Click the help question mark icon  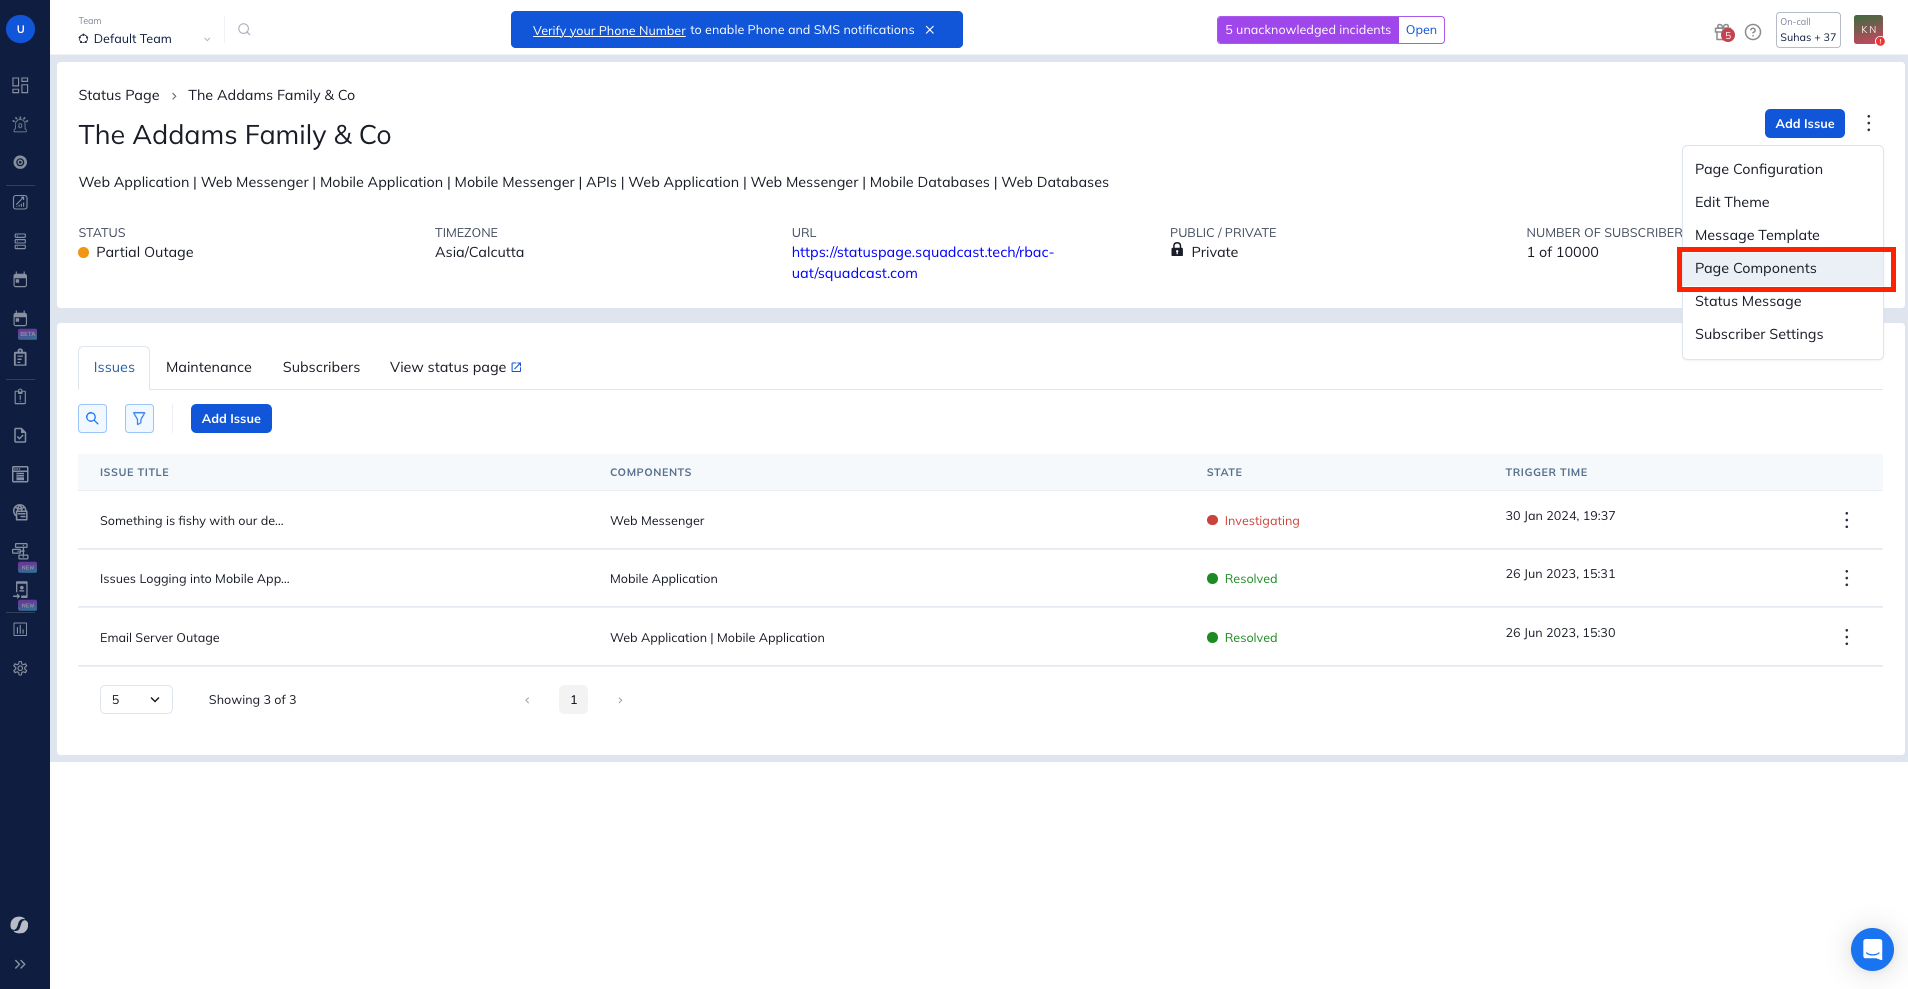click(1752, 32)
